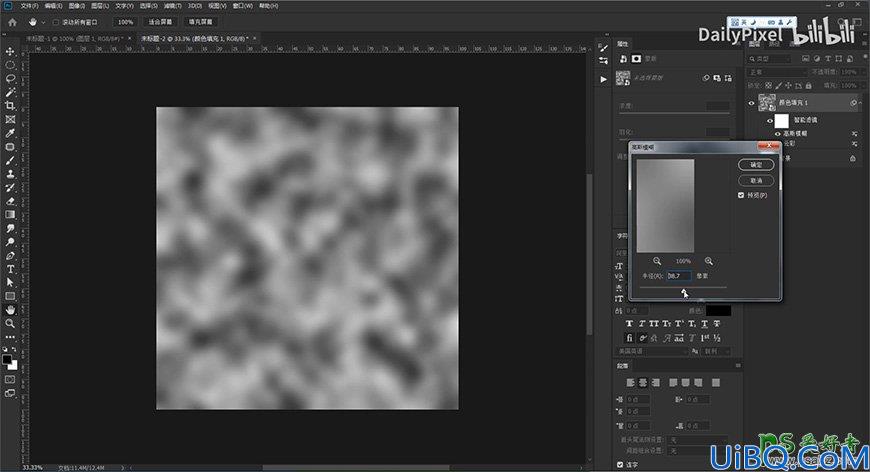Screen dimensions: 870x472
Task: Click the Home icon in options bar
Action: [x=12, y=22]
